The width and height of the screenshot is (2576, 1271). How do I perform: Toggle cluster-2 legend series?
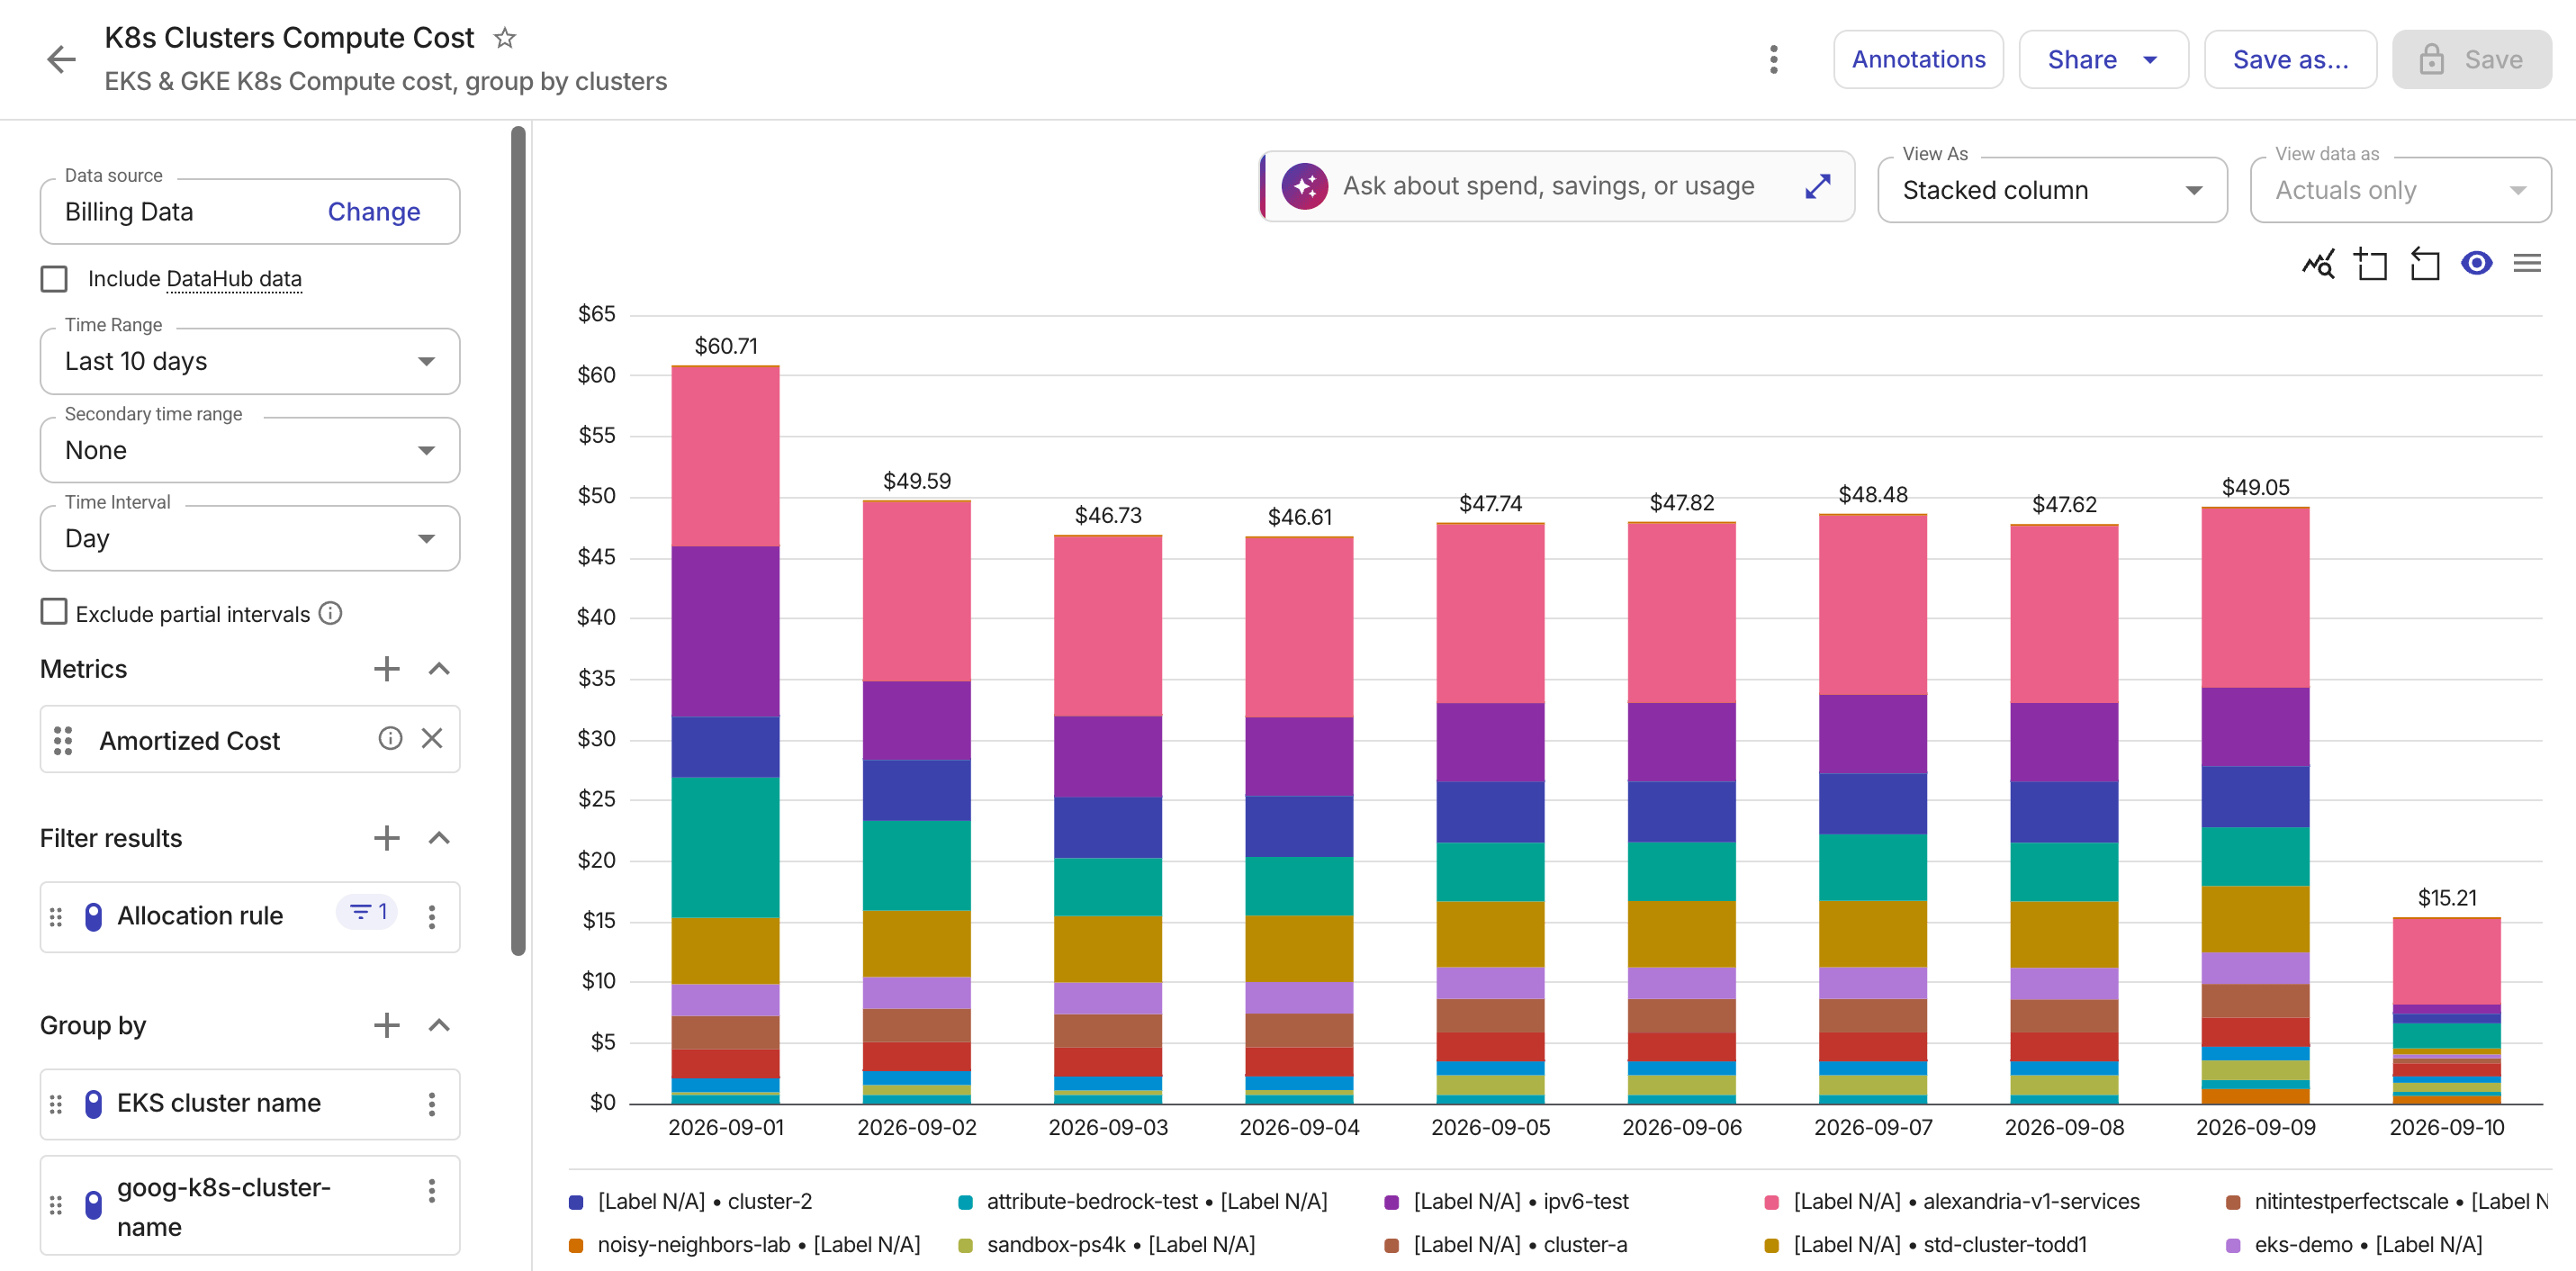(x=690, y=1201)
